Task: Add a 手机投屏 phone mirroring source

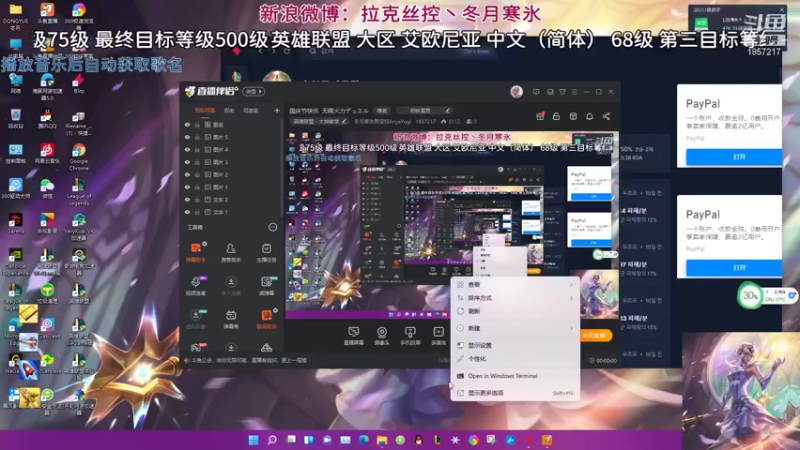Action: pyautogui.click(x=410, y=336)
